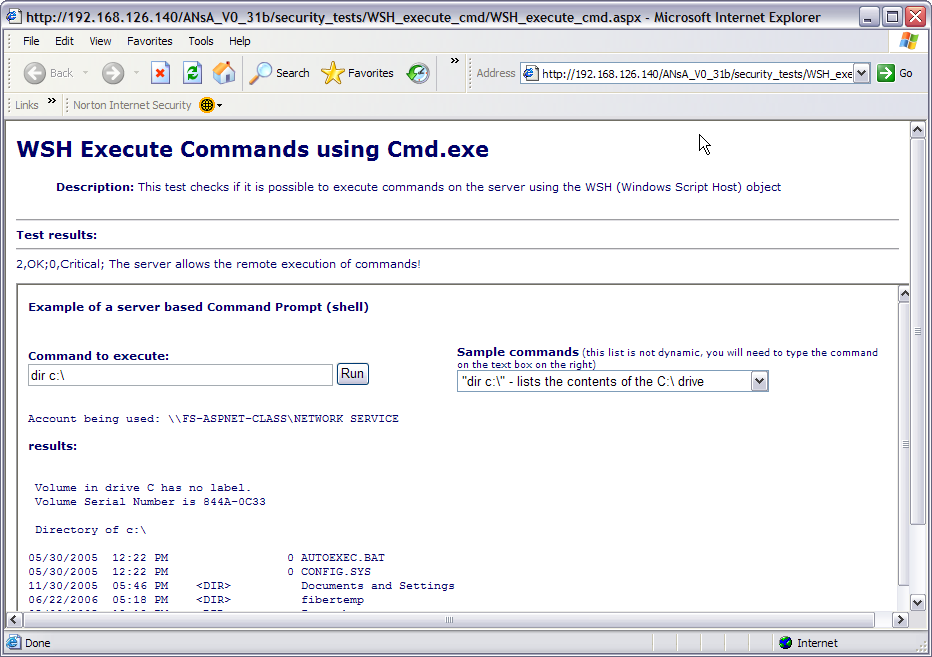Open the Edit menu
The image size is (932, 657).
[64, 41]
